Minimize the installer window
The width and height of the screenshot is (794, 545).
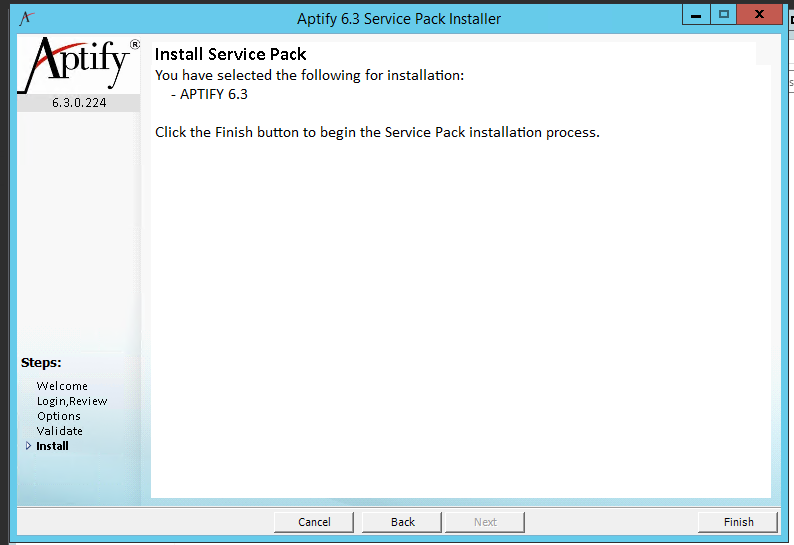point(696,15)
